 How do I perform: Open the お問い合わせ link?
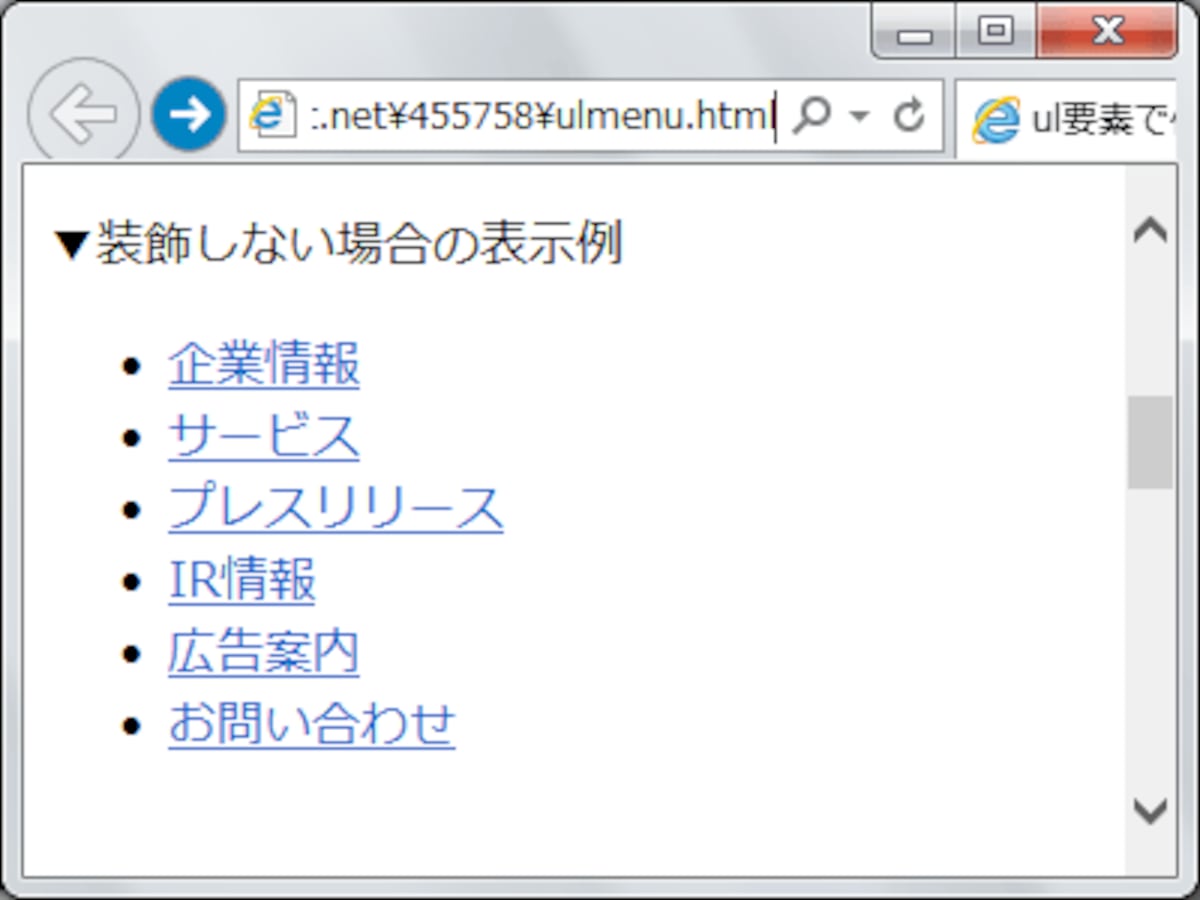click(312, 724)
